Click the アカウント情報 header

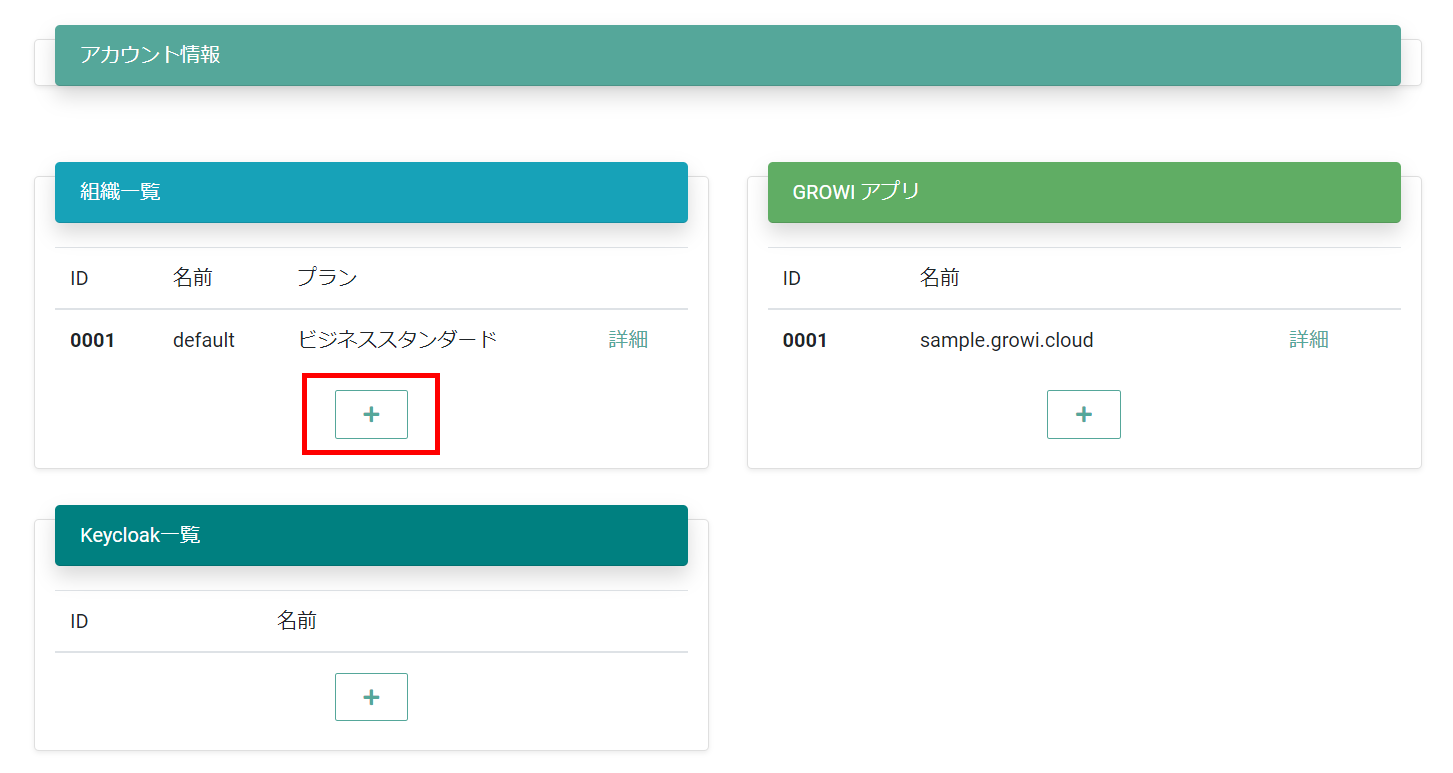pyautogui.click(x=727, y=55)
